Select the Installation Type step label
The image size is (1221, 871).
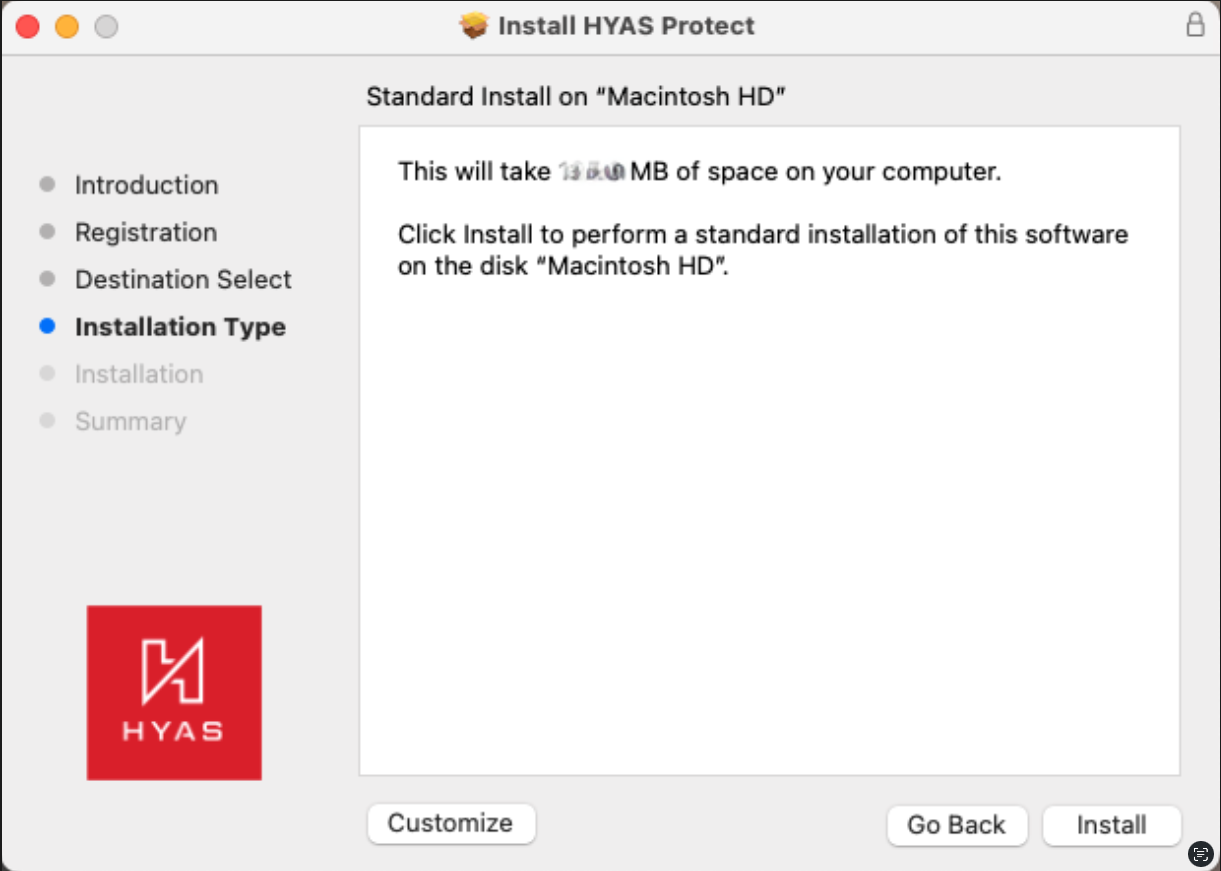pyautogui.click(x=180, y=327)
